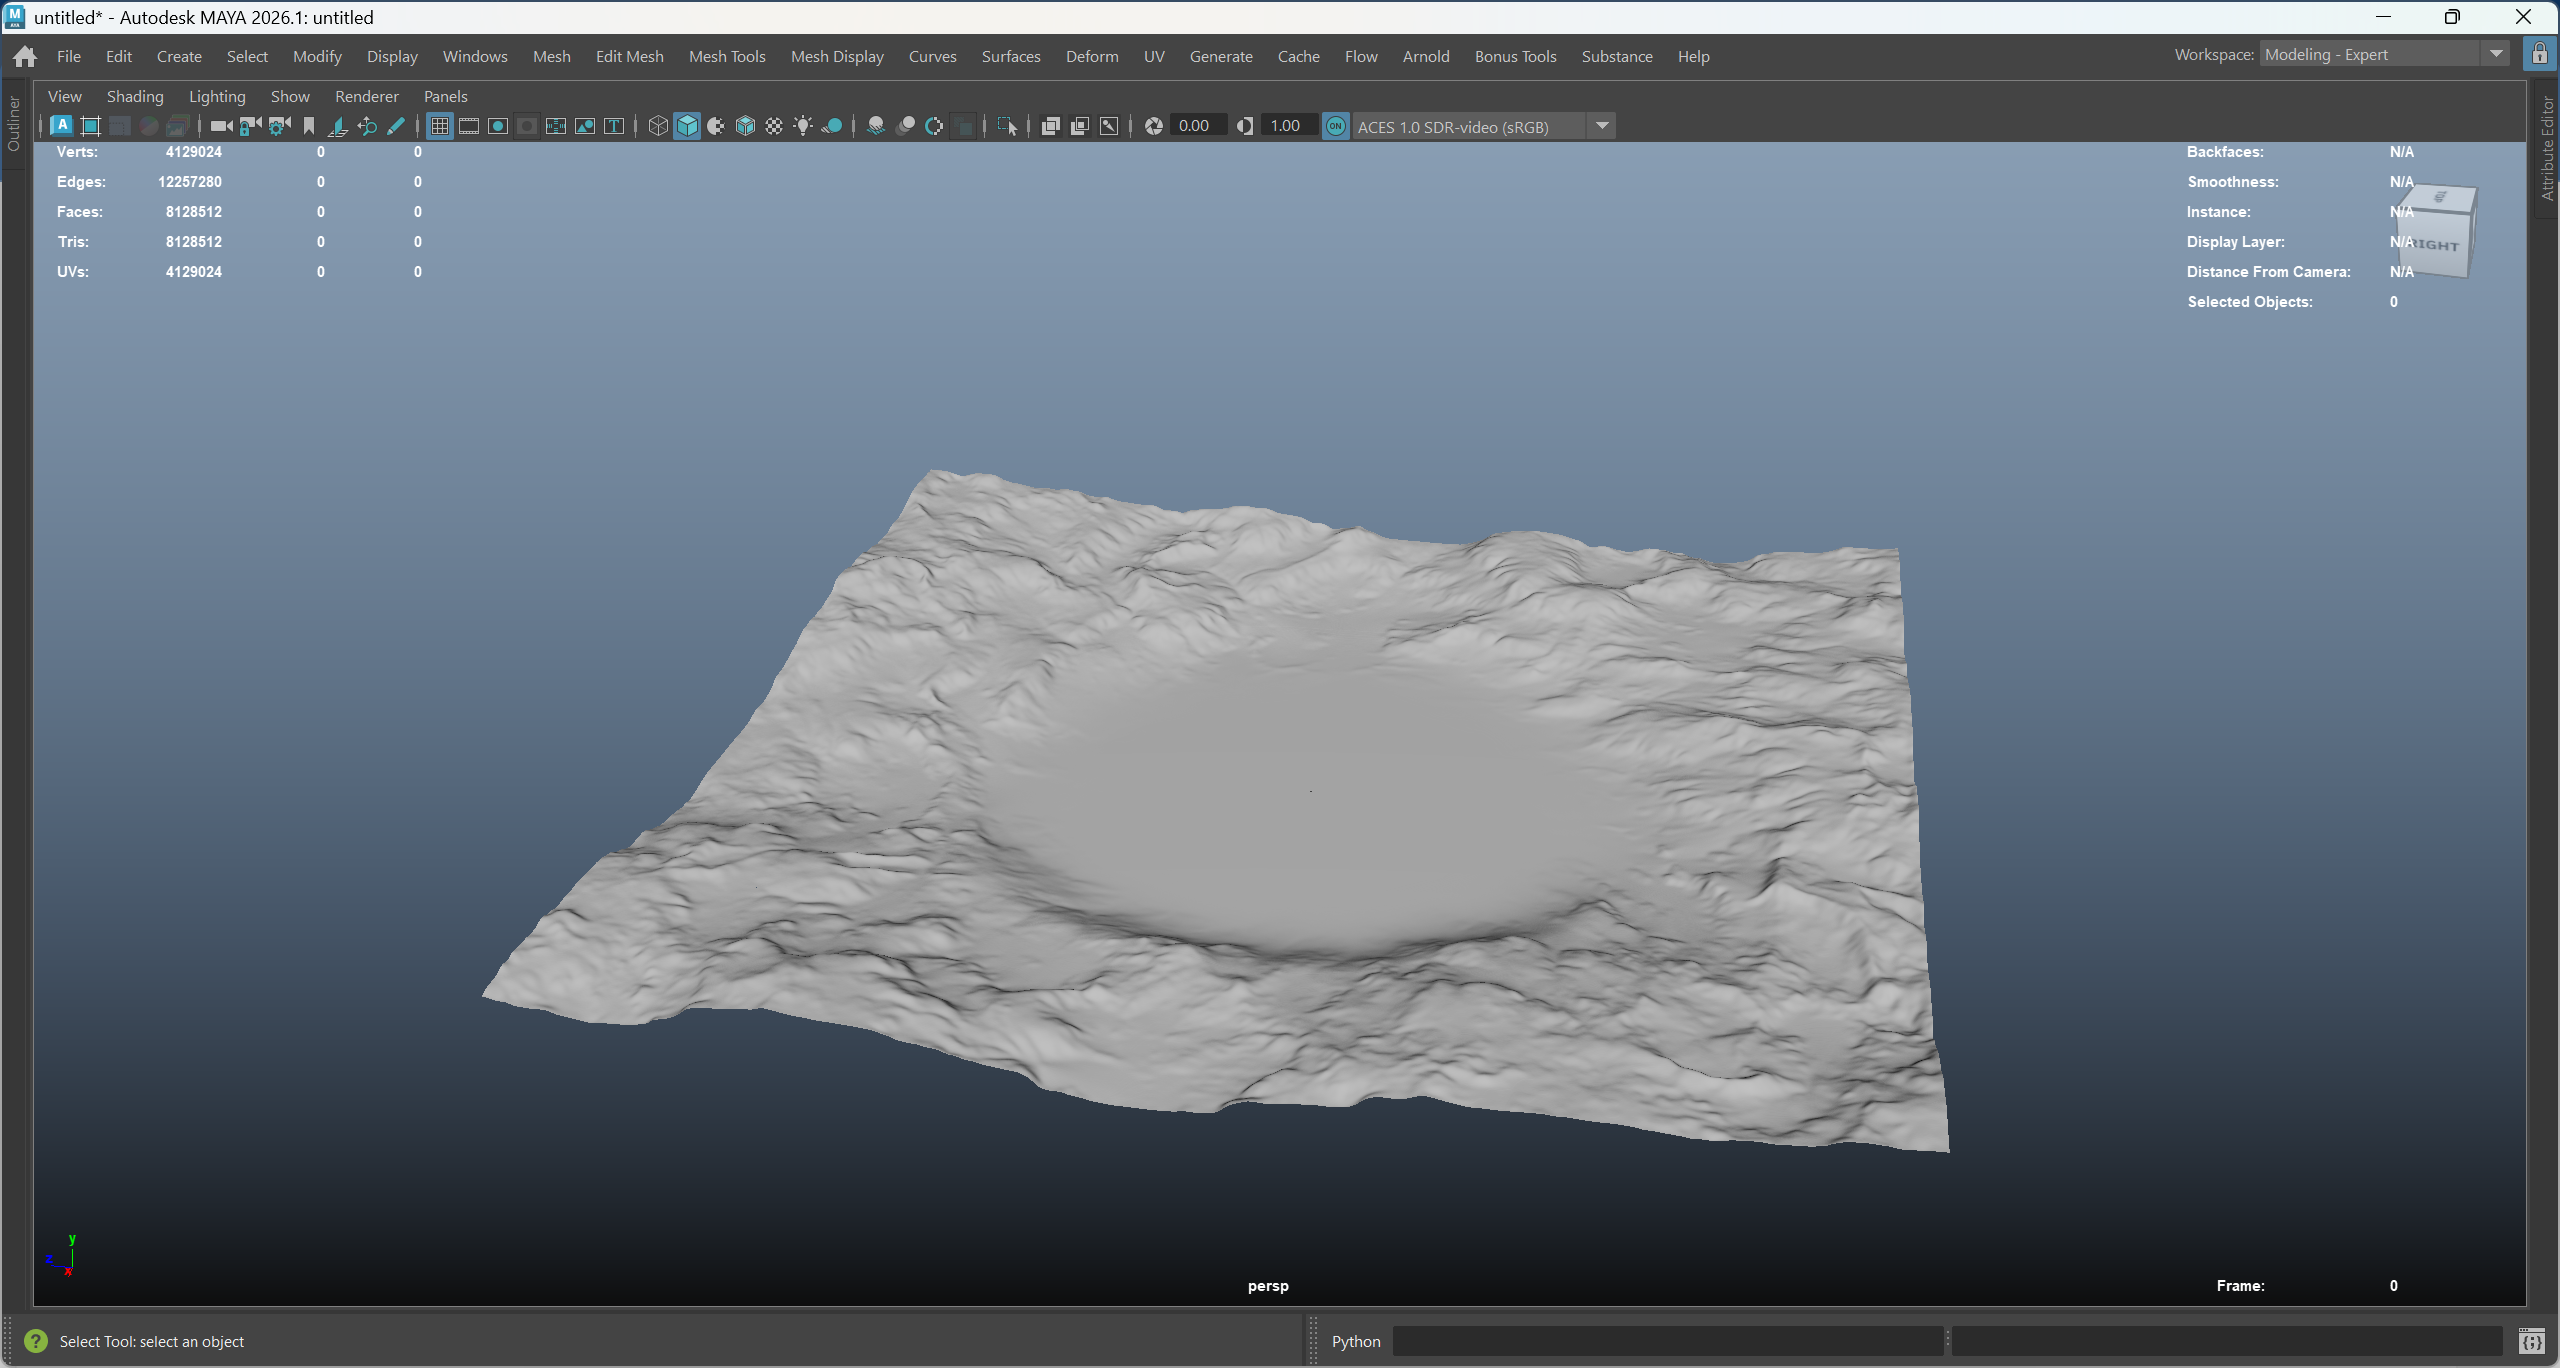The image size is (2560, 1368).
Task: Click the Home icon in menu bar
Action: click(x=26, y=56)
